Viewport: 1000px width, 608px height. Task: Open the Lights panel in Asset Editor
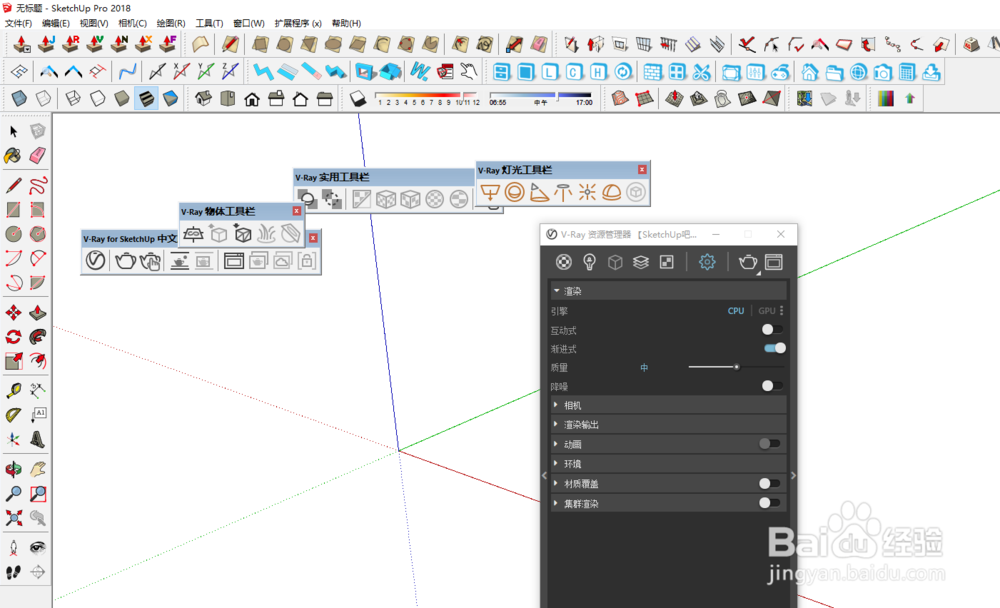[x=589, y=261]
